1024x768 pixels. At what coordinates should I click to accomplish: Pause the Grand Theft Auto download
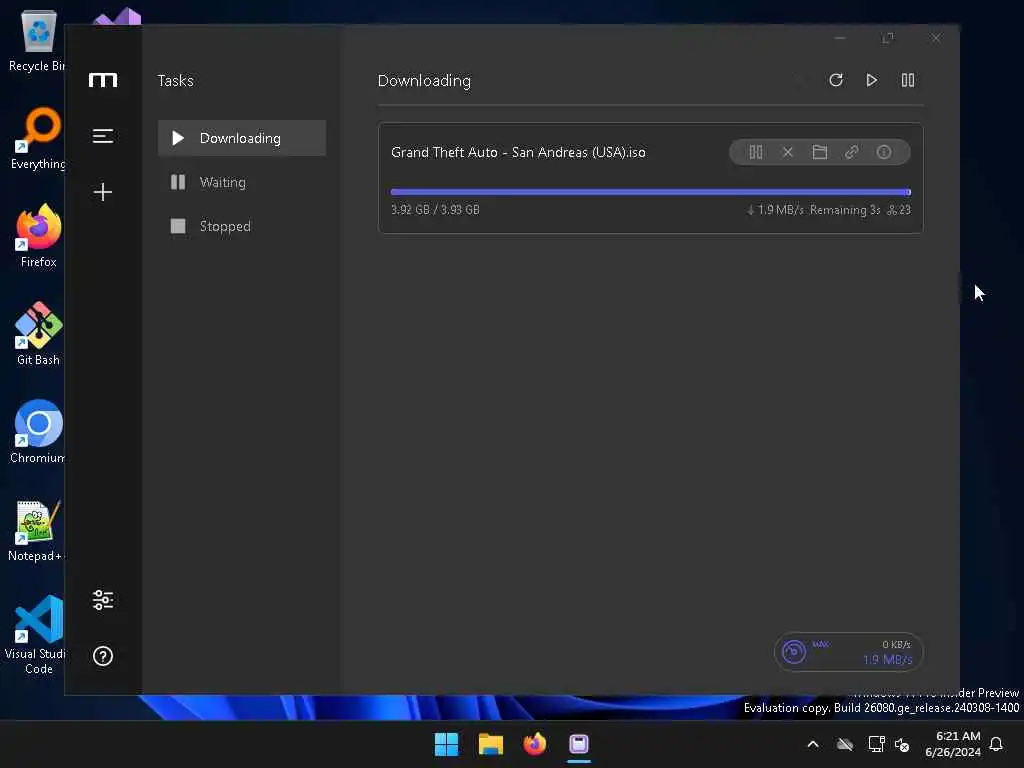756,152
